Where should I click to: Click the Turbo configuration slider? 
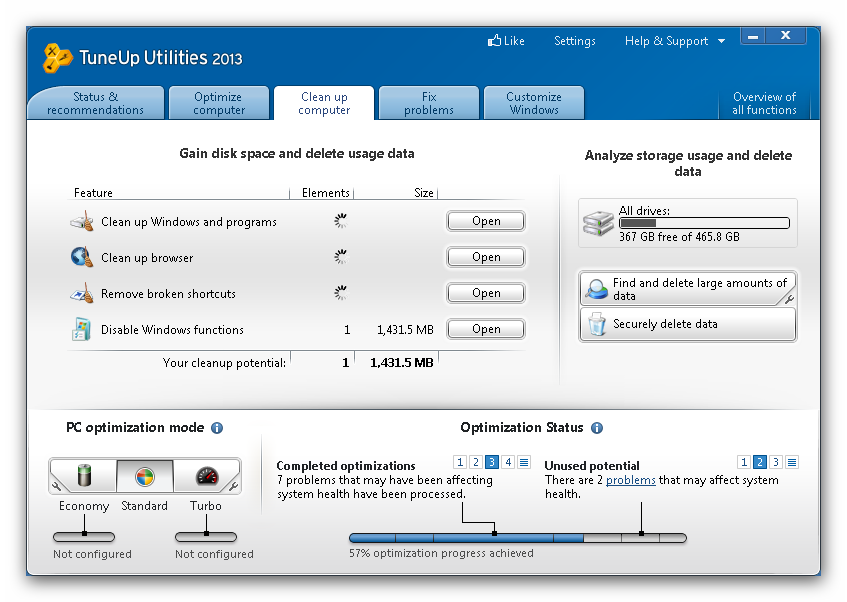(206, 537)
